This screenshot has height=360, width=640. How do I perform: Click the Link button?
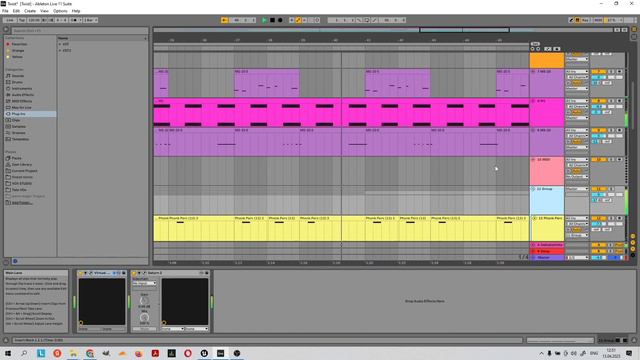pyautogui.click(x=10, y=20)
